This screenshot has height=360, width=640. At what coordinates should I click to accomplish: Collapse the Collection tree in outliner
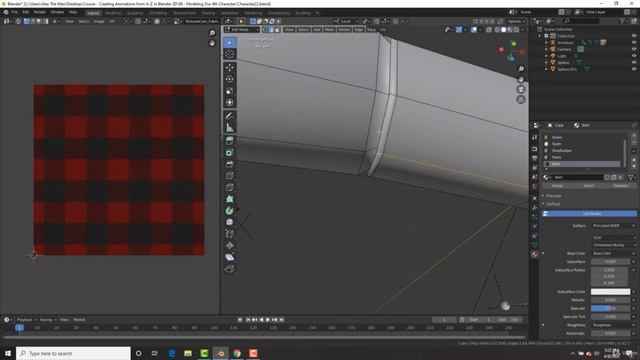tap(540, 36)
